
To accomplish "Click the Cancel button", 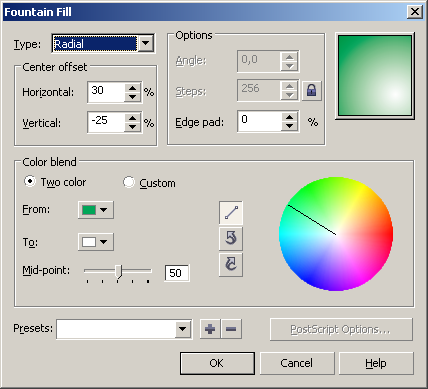I will pos(297,363).
